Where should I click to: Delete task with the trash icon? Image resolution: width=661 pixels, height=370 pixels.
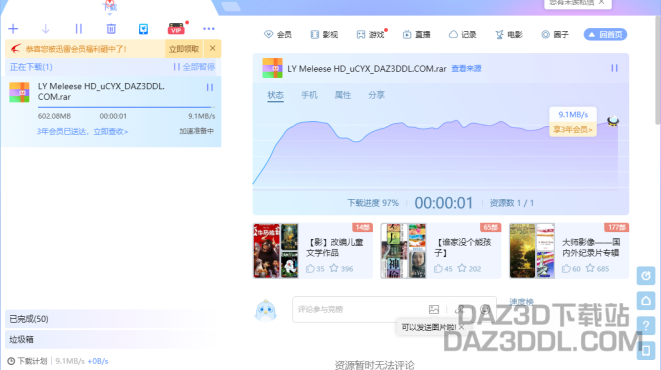click(111, 29)
